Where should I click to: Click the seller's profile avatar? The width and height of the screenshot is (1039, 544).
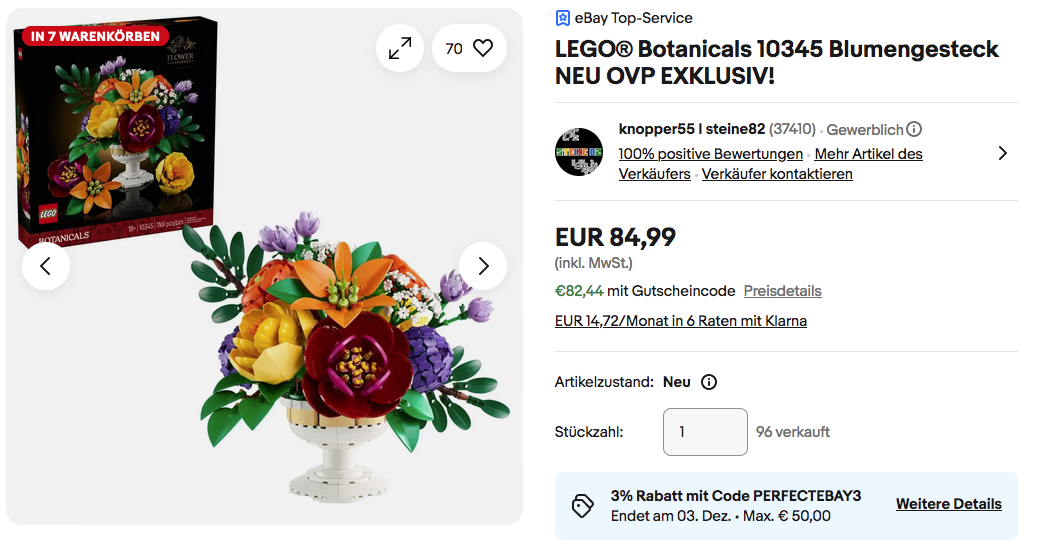[579, 153]
